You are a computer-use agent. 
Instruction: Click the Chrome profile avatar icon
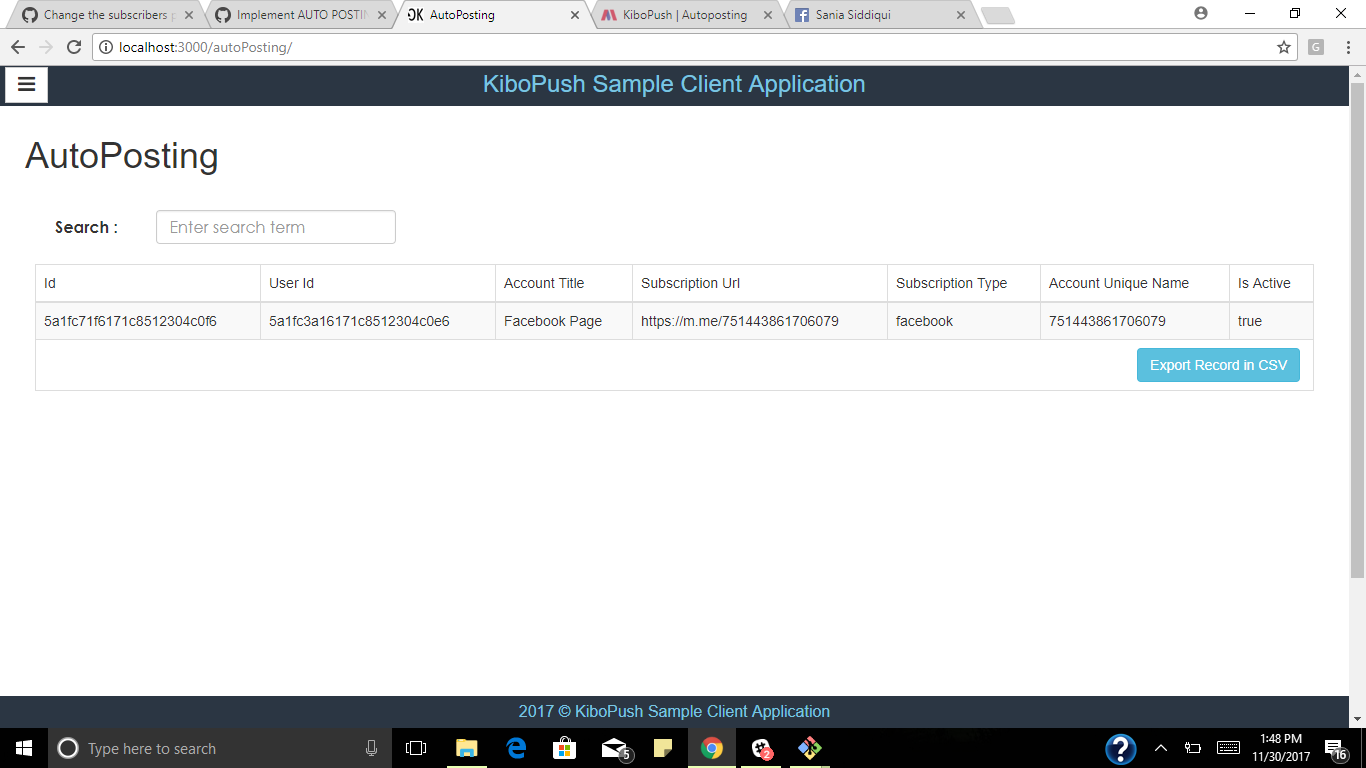click(x=1201, y=14)
